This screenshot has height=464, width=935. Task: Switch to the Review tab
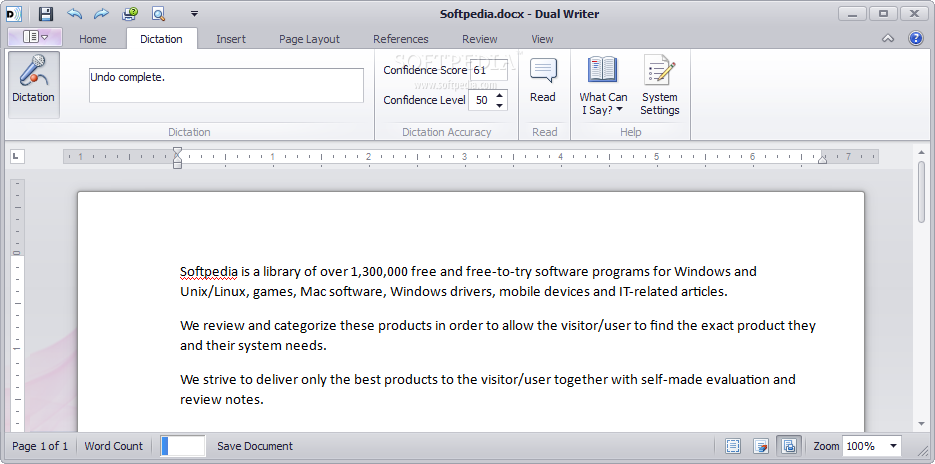pyautogui.click(x=479, y=39)
